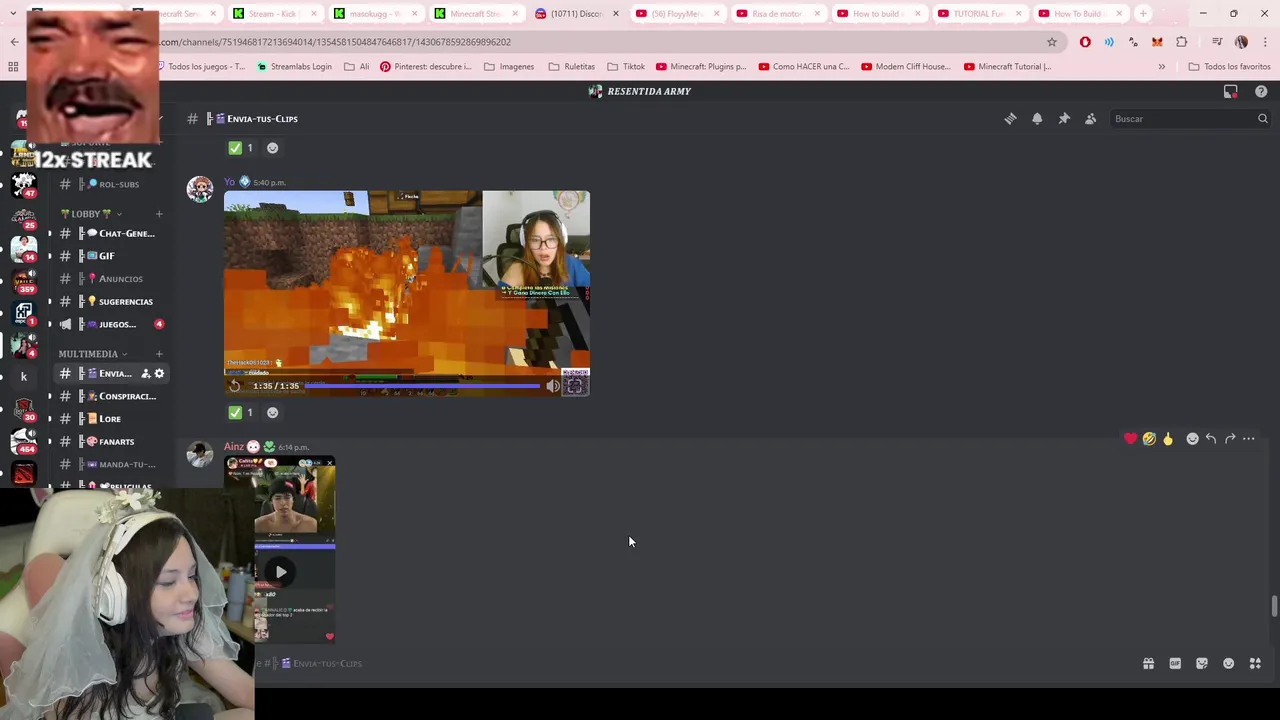Click the Buscar search field
This screenshot has width=1280, height=720.
point(1190,118)
